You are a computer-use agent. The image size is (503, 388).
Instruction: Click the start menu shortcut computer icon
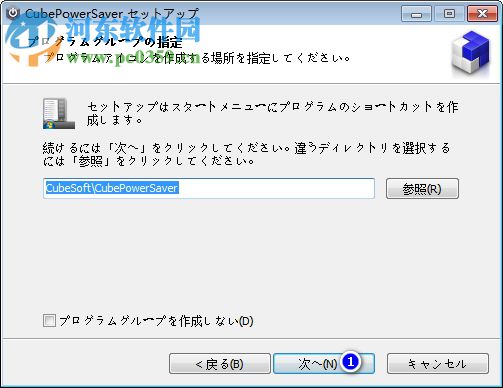click(59, 114)
